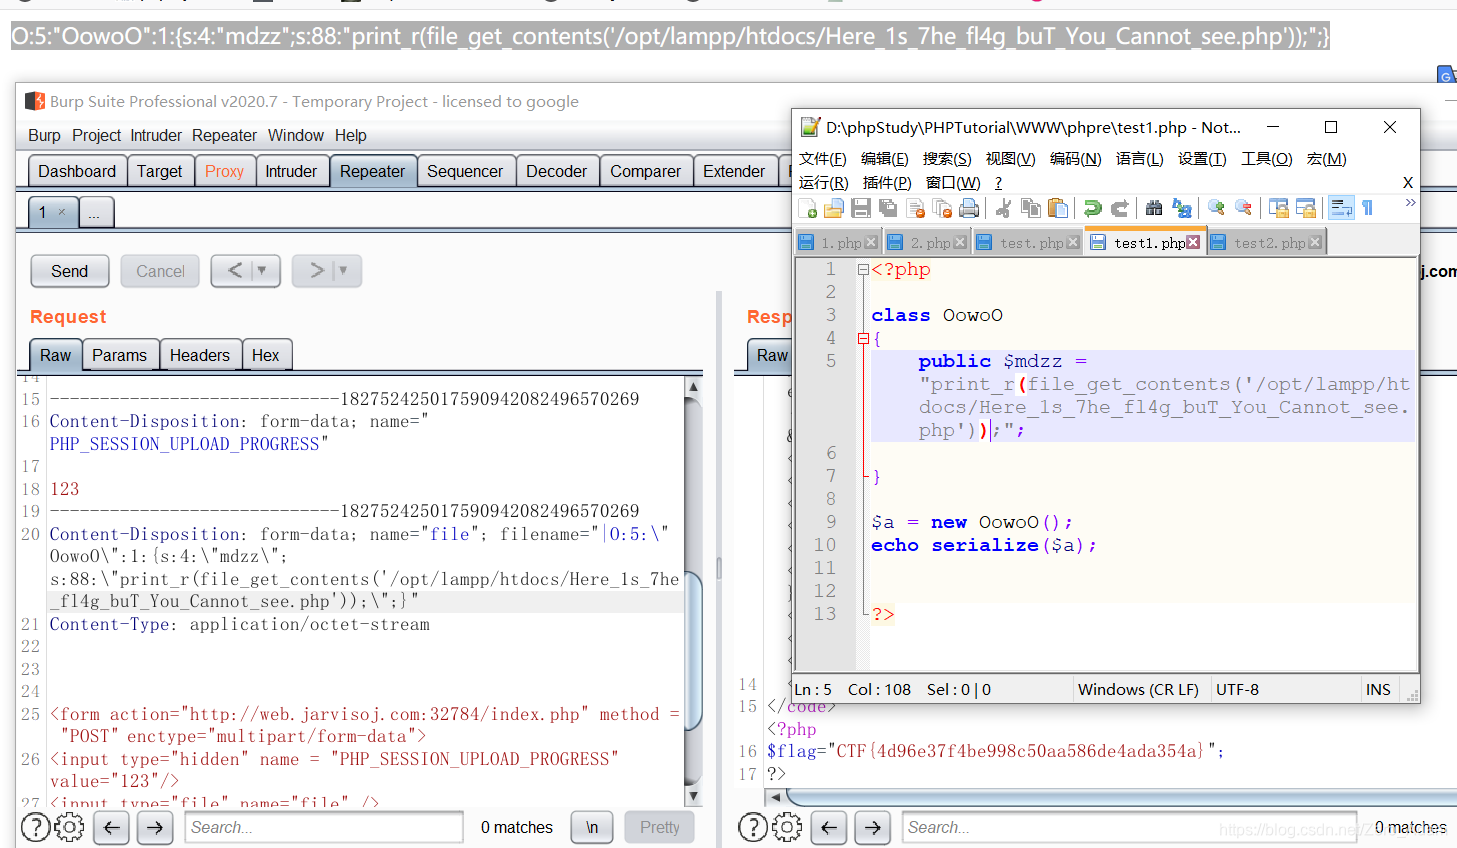Paste clipboard icon in Notepad++ toolbar
The height and width of the screenshot is (848, 1457).
click(x=1057, y=208)
